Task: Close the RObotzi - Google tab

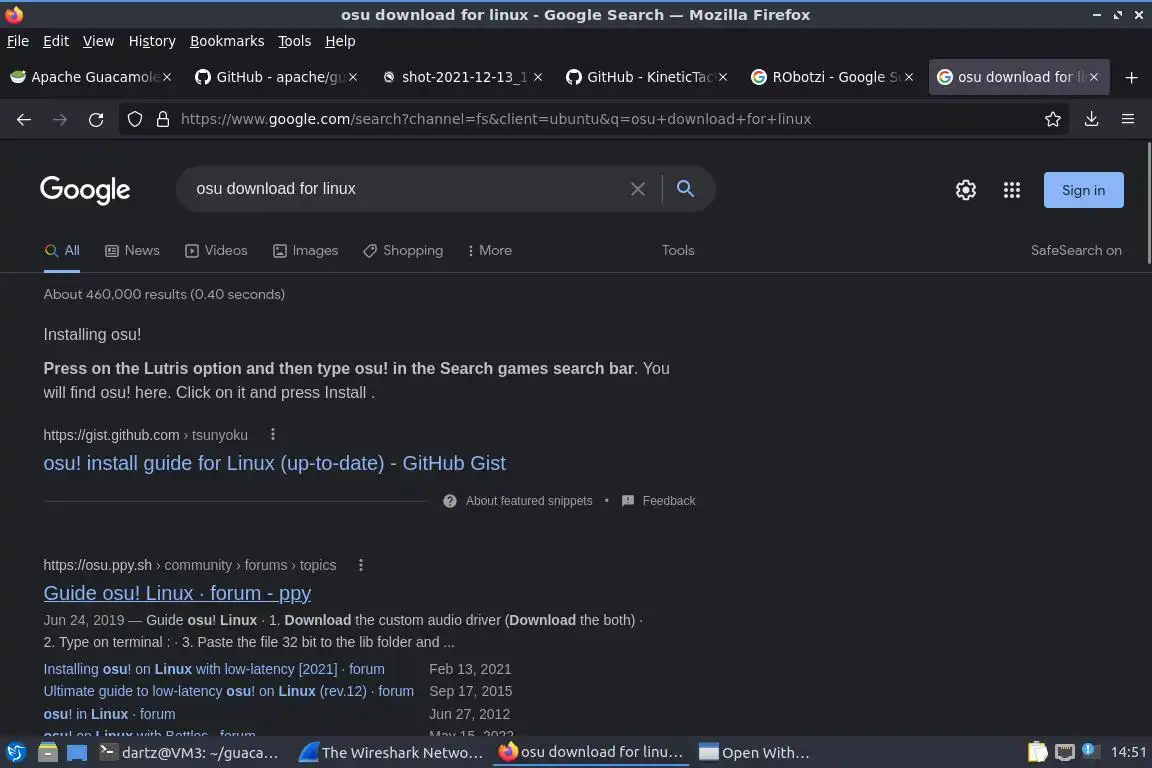Action: (909, 77)
